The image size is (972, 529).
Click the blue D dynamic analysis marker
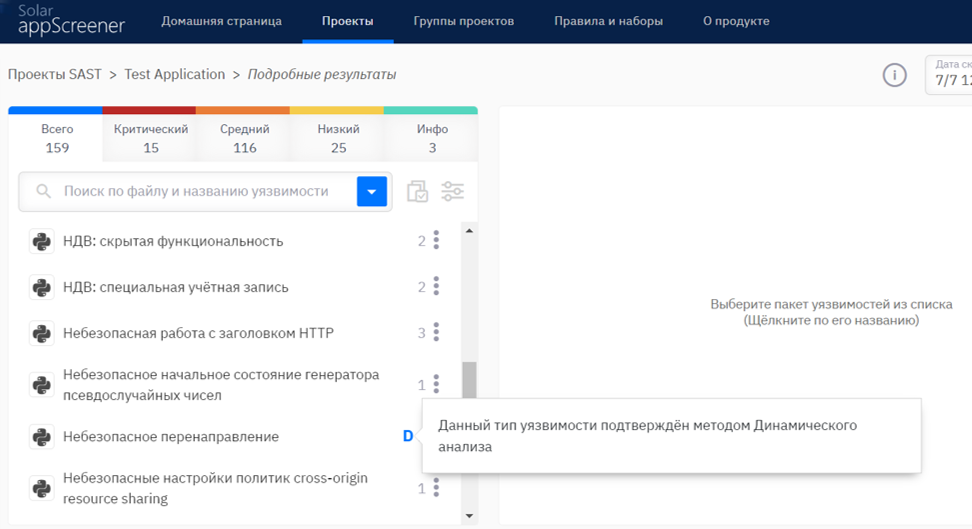pyautogui.click(x=408, y=436)
